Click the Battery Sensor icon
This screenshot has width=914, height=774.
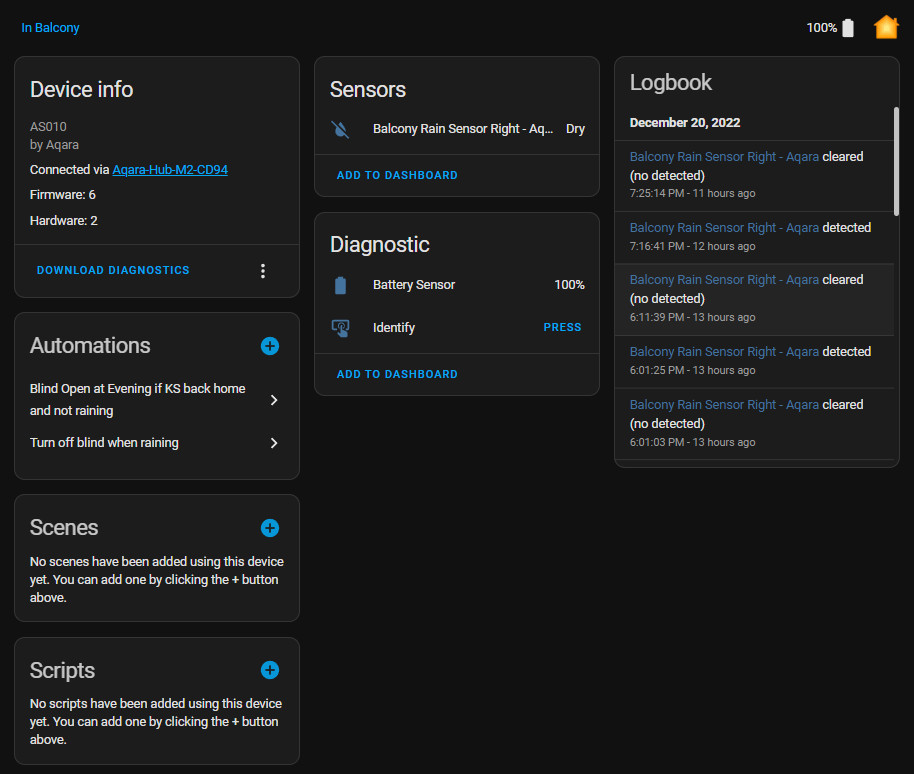341,285
